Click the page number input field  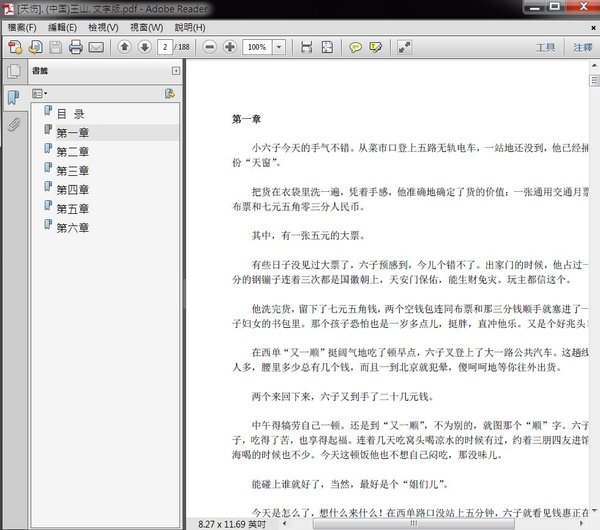tap(165, 47)
